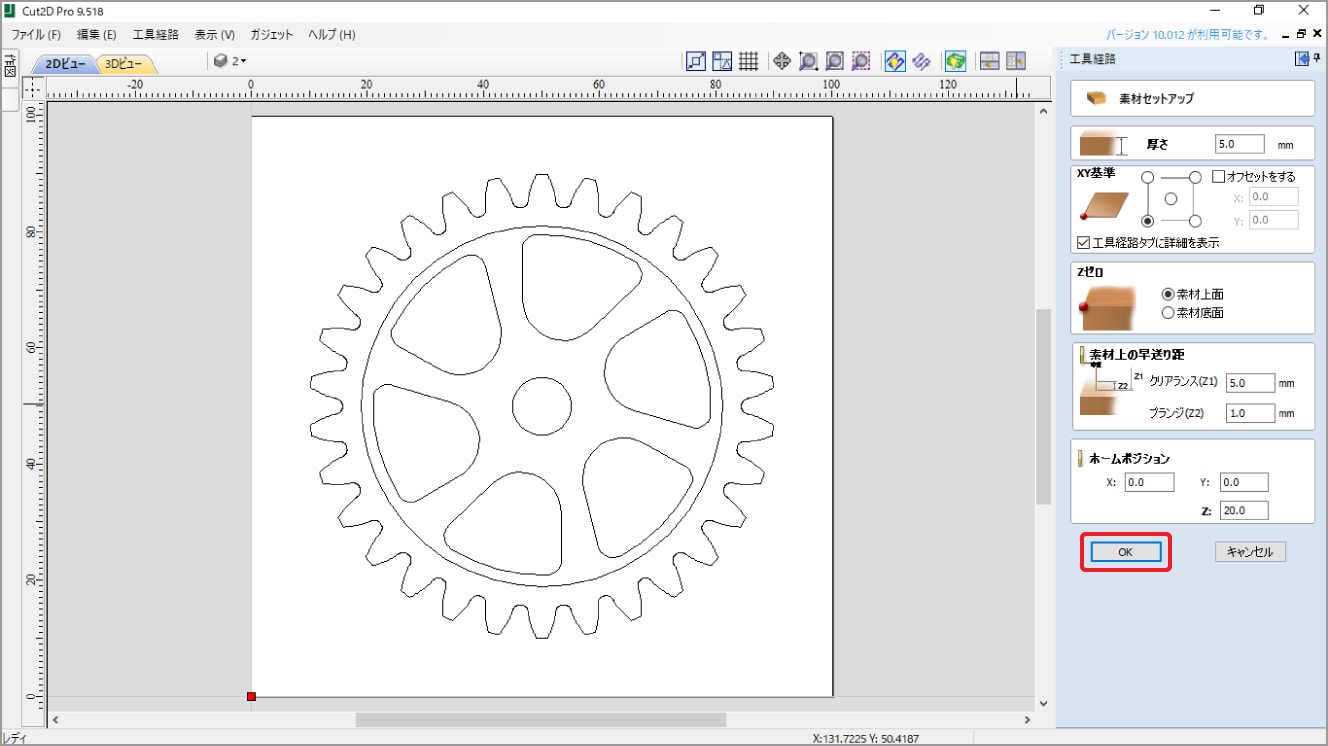Open the layer dropdown next to view tabs
Image resolution: width=1328 pixels, height=746 pixels.
[230, 61]
